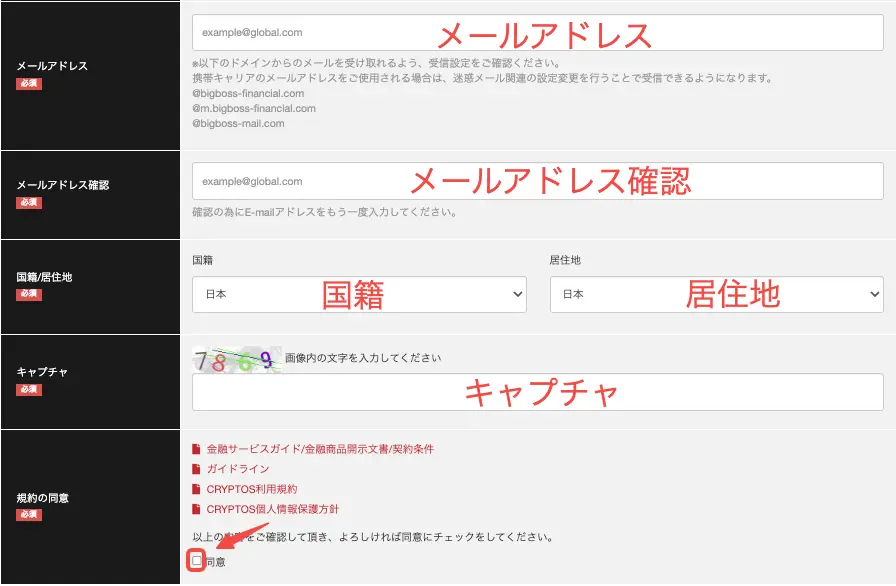Open 金融サービスガイド/金融商品開示文書/契約条件 link
Viewport: 896px width, 586px height.
(320, 449)
